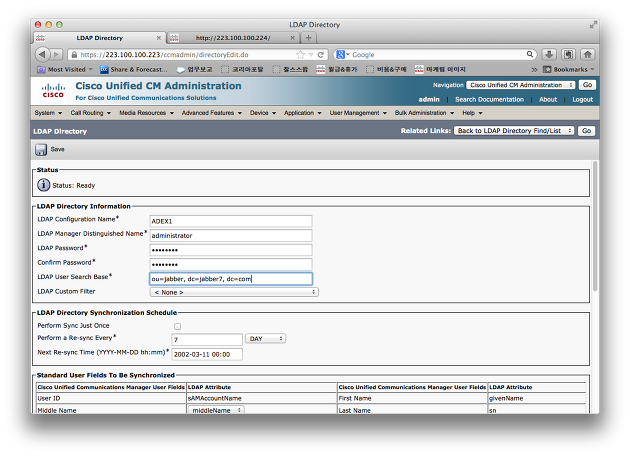Open the Media Resources menu
This screenshot has height=456, width=630.
[x=147, y=113]
